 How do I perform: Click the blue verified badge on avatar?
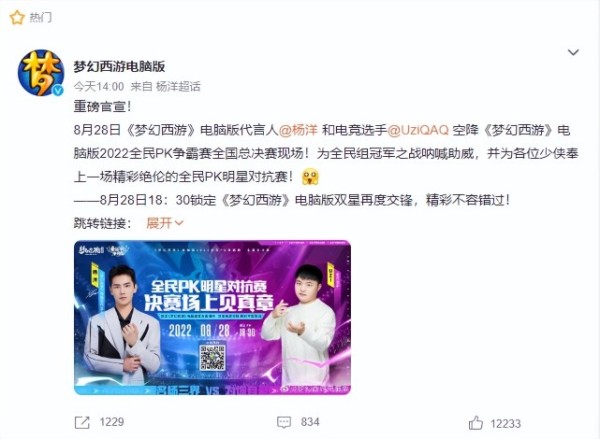pyautogui.click(x=58, y=90)
